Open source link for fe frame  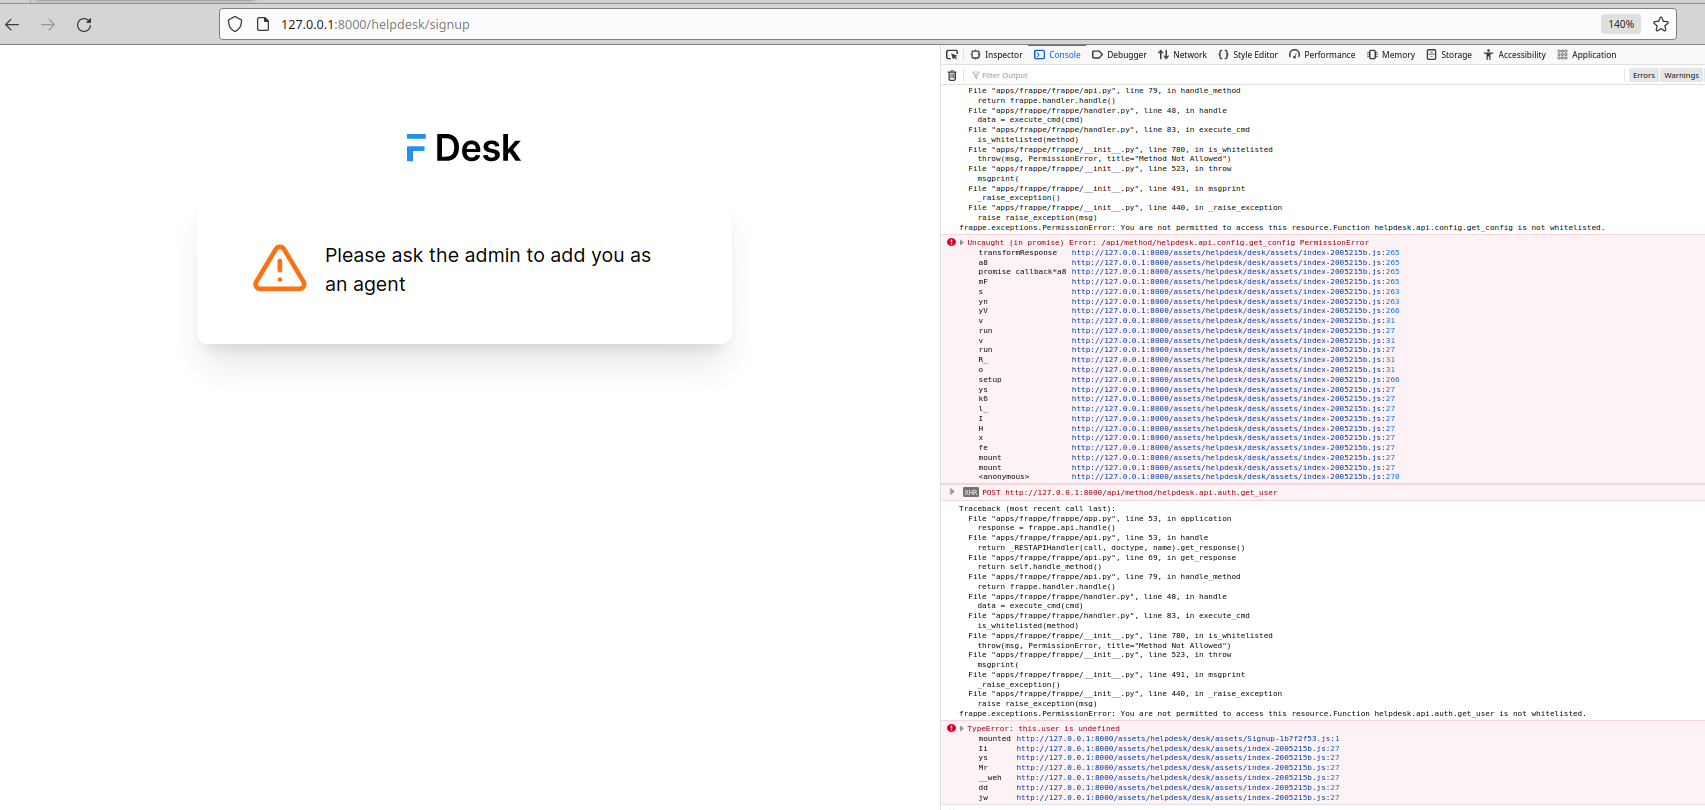coord(1233,448)
